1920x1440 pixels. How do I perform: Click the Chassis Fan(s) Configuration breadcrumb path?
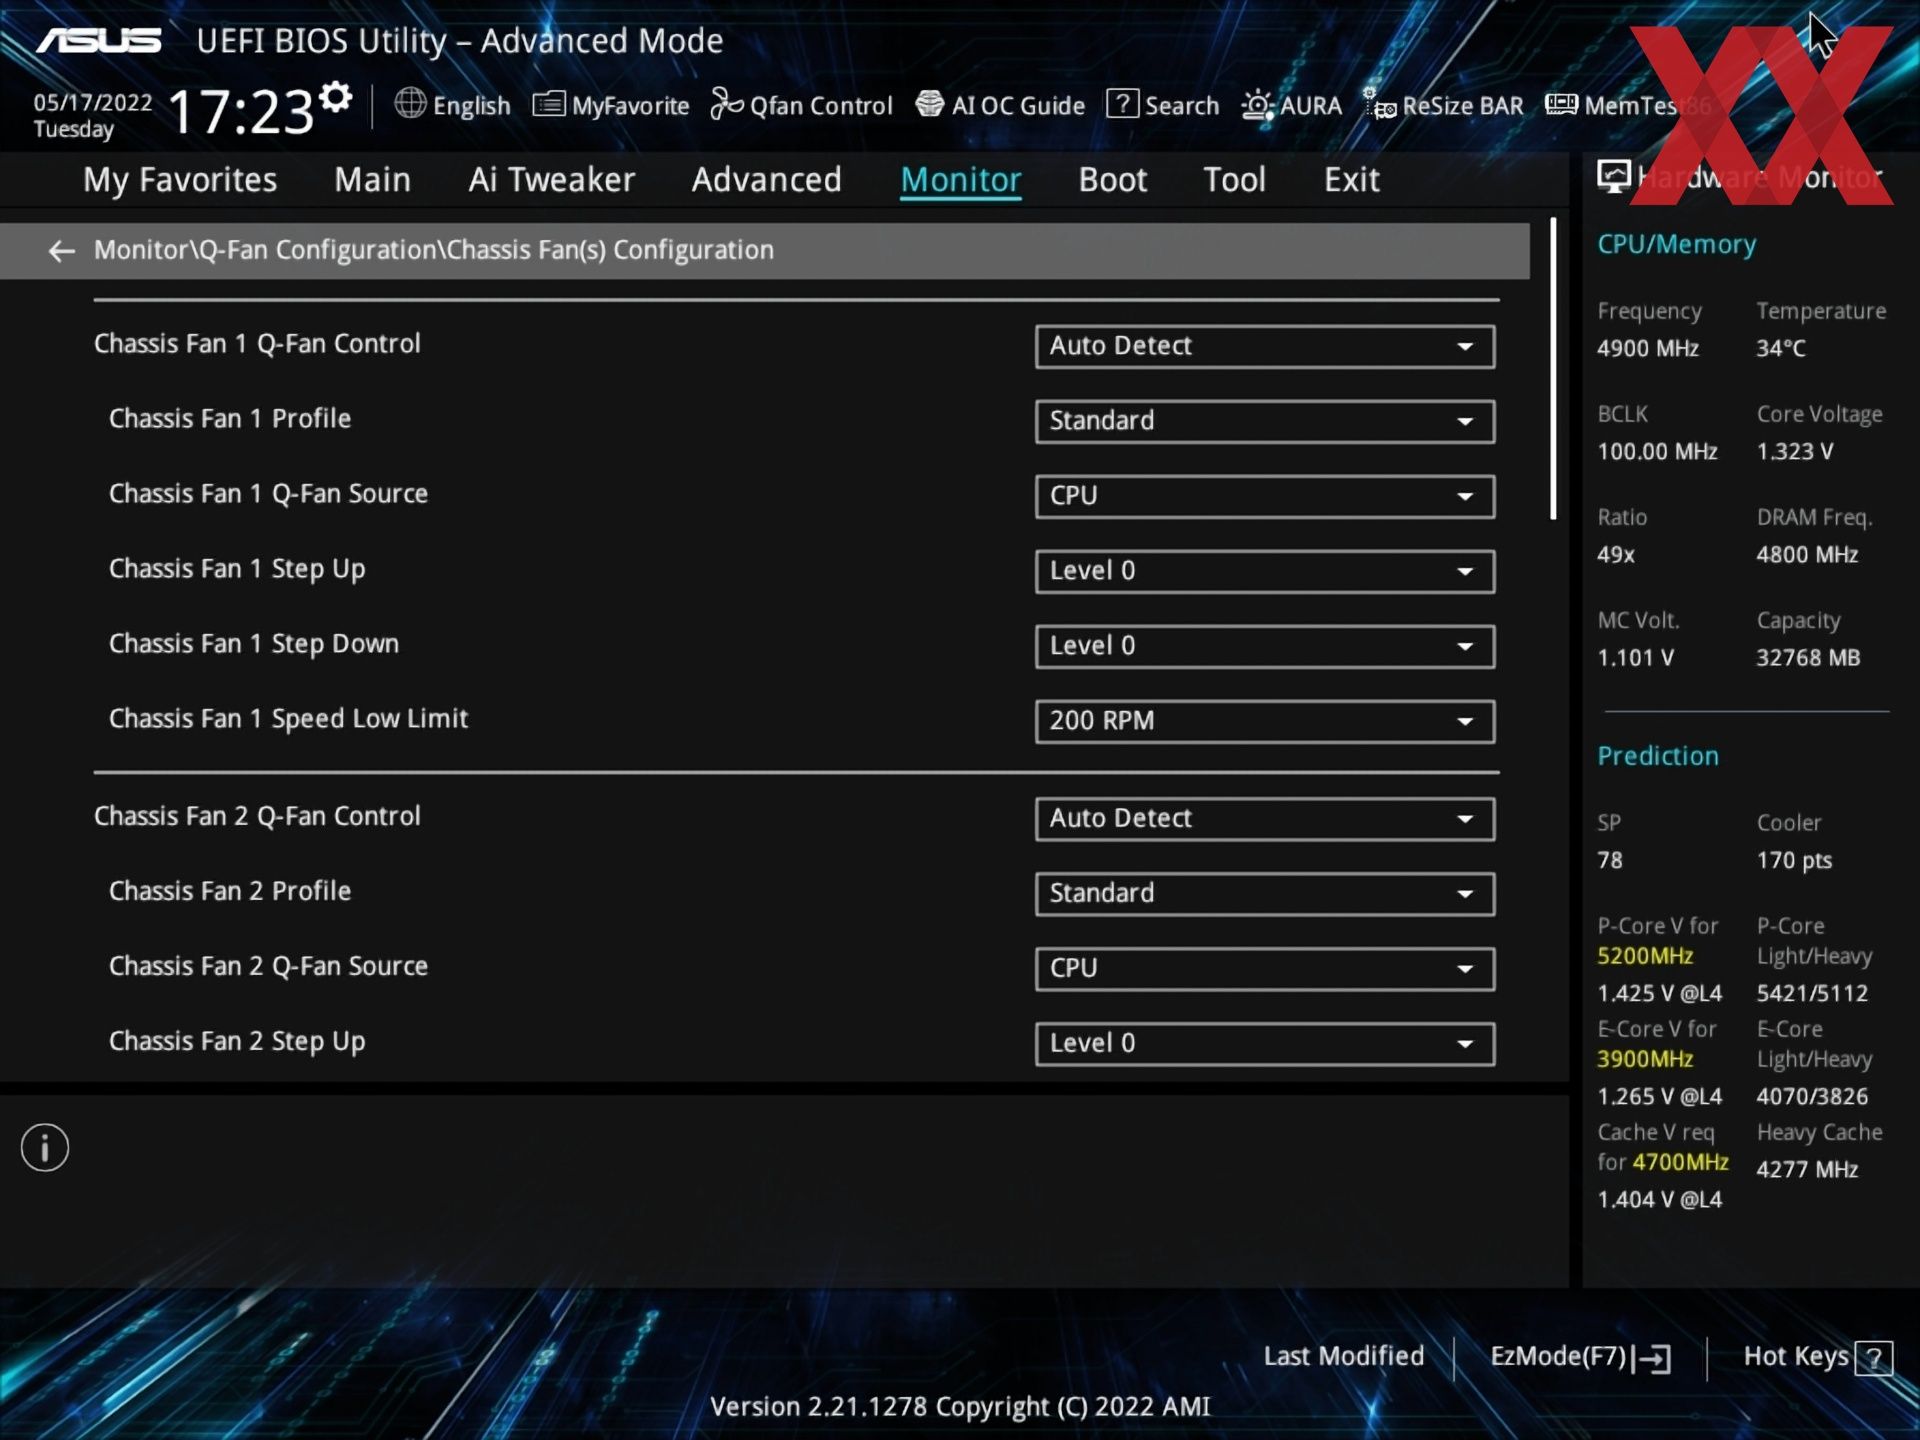(434, 250)
